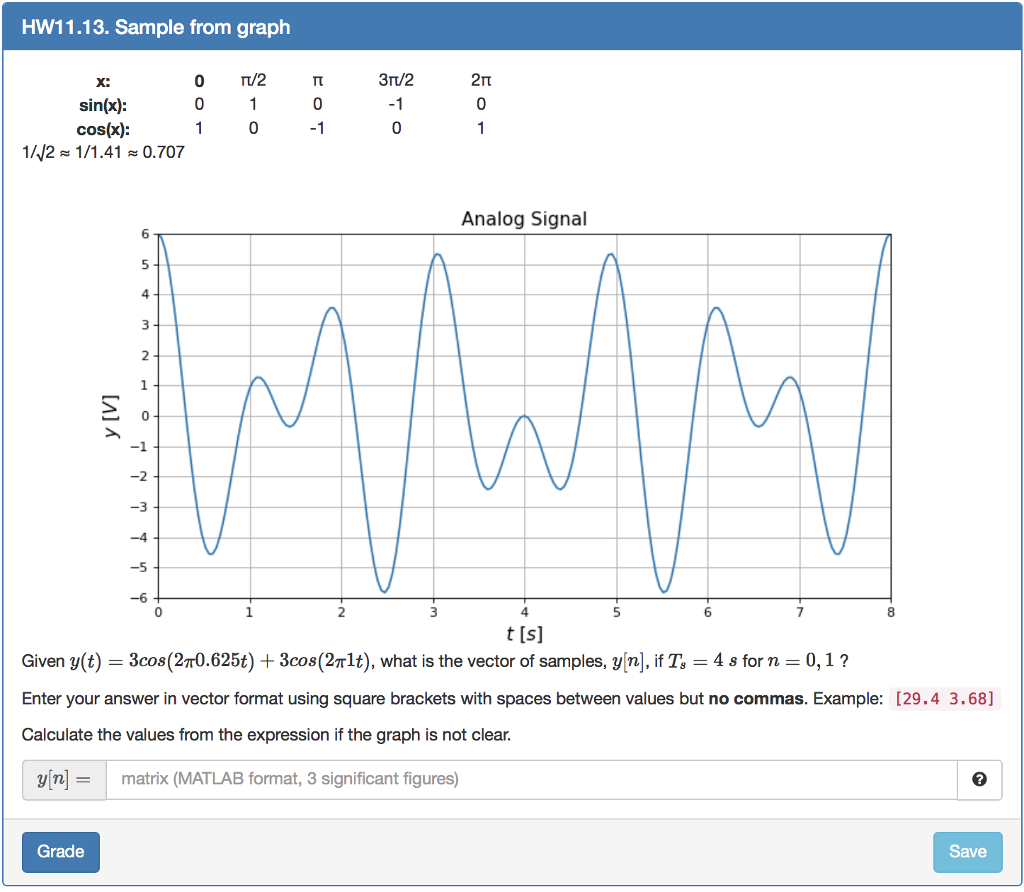Open the help tooltip next to the answer field
Screen dimensions: 1024x892
coord(979,779)
